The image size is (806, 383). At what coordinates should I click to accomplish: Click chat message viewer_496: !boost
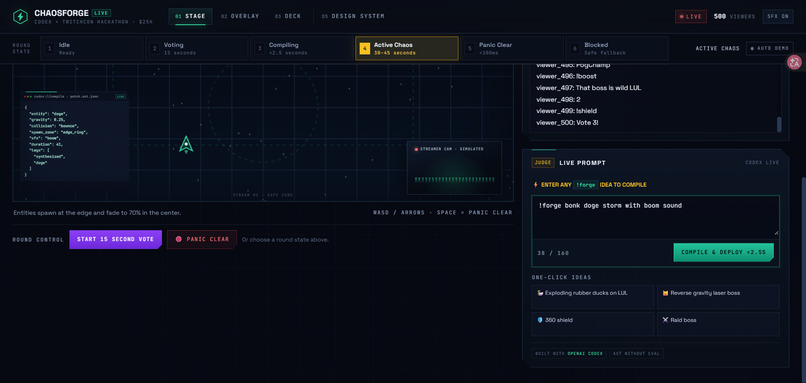pos(566,76)
